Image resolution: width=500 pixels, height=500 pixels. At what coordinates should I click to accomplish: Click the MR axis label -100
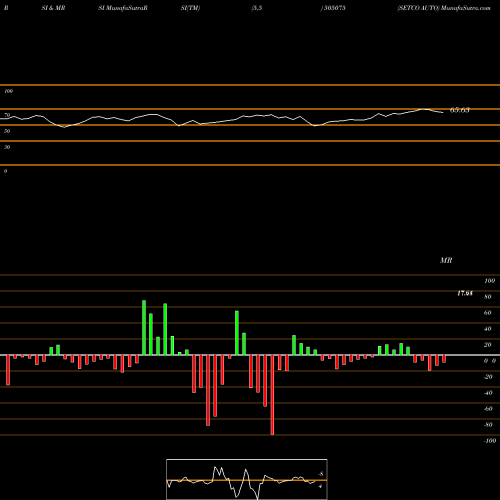point(490,441)
